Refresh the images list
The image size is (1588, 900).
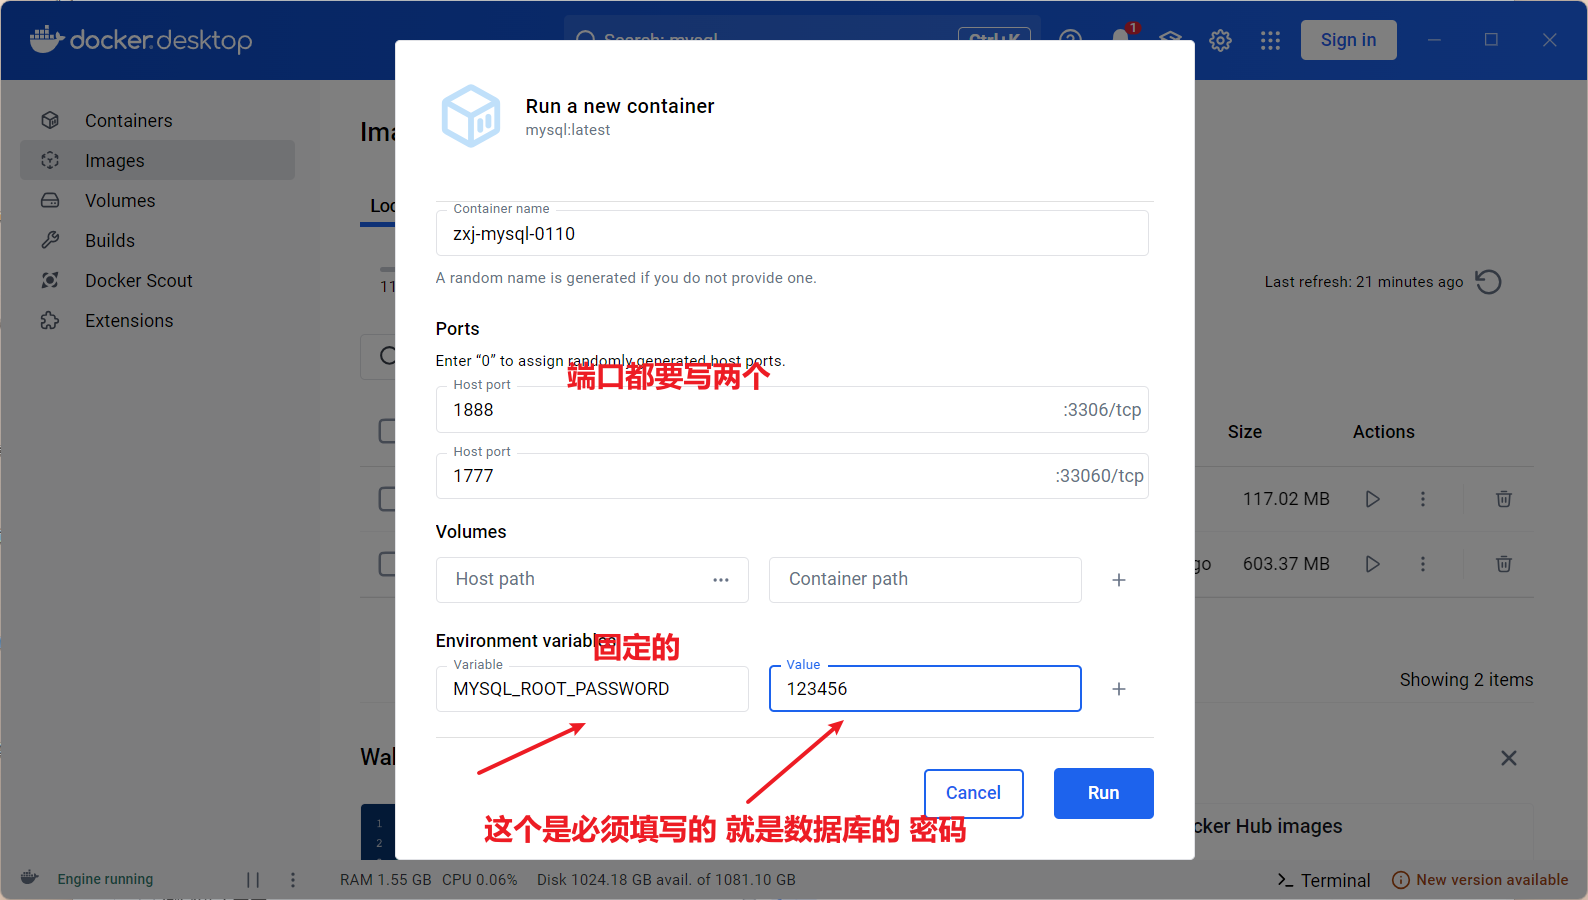1488,282
